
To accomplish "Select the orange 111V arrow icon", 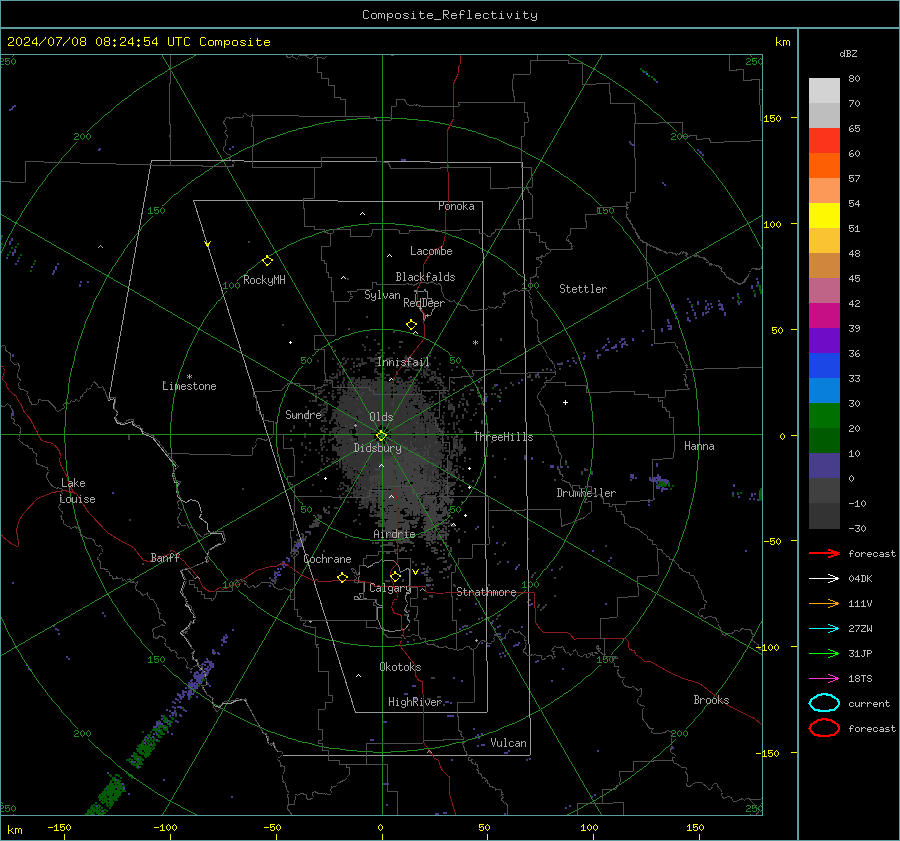I will 824,603.
